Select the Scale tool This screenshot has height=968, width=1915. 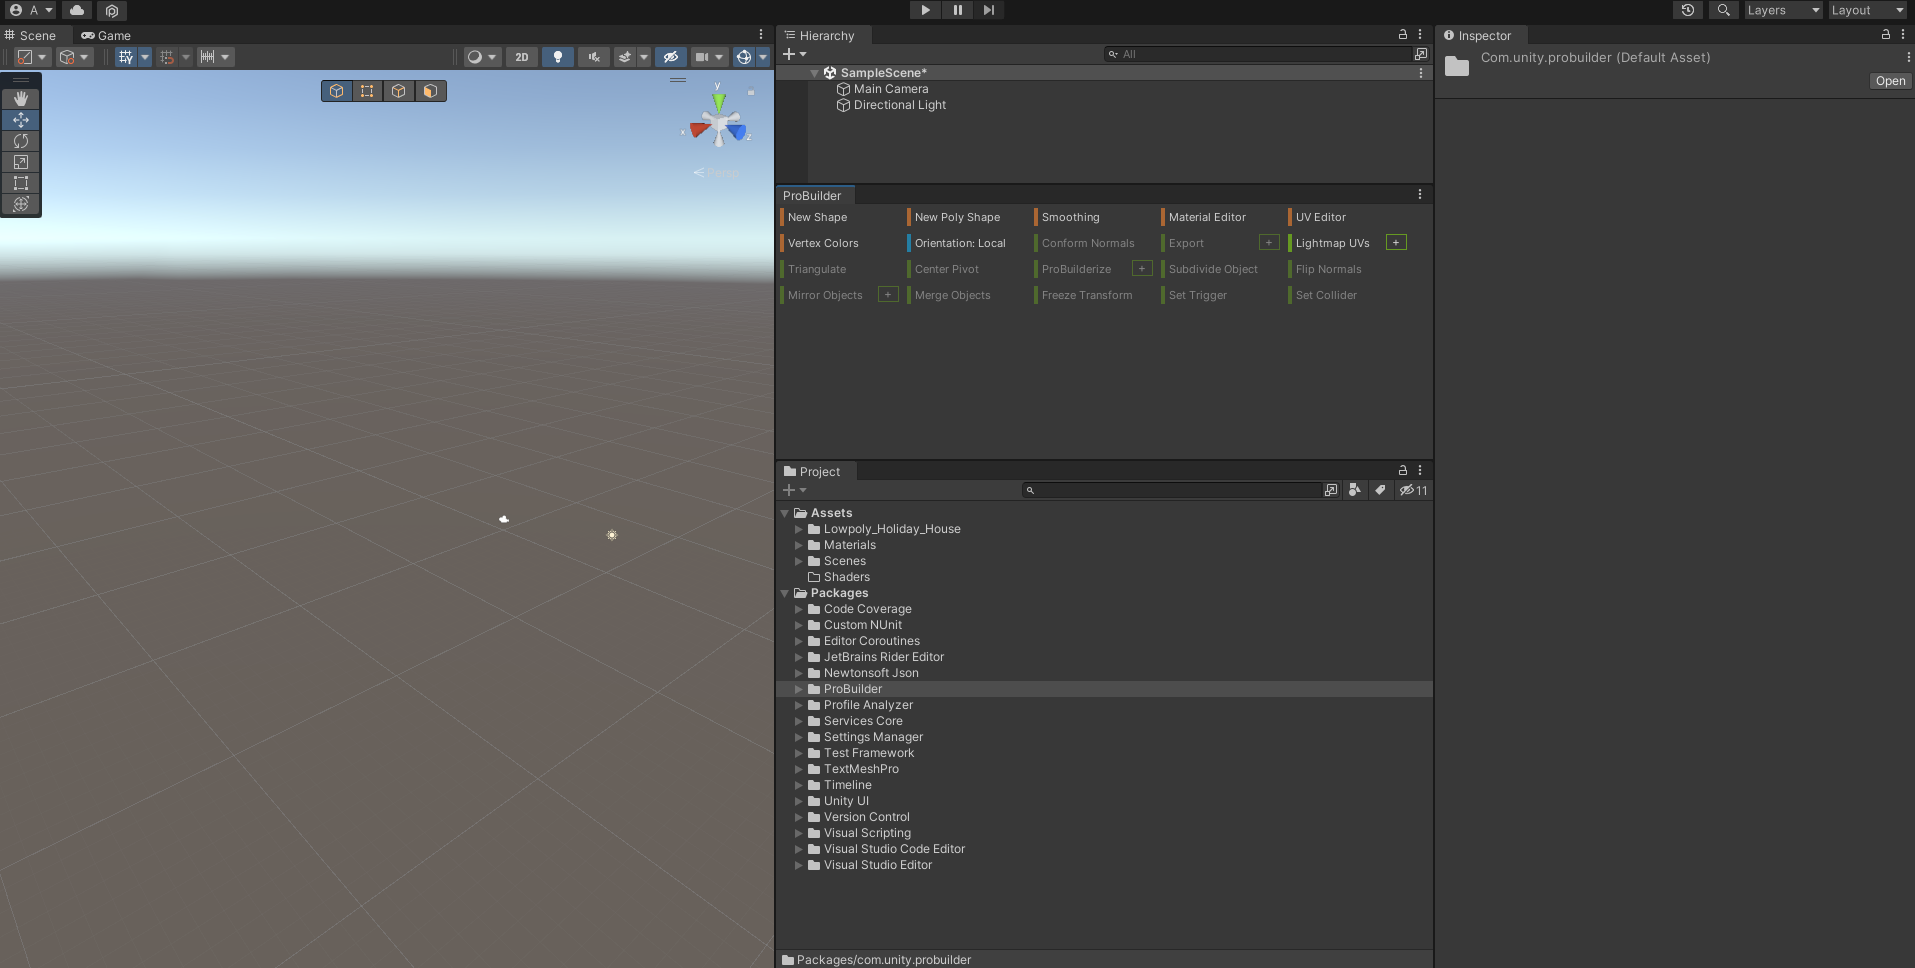[x=20, y=162]
